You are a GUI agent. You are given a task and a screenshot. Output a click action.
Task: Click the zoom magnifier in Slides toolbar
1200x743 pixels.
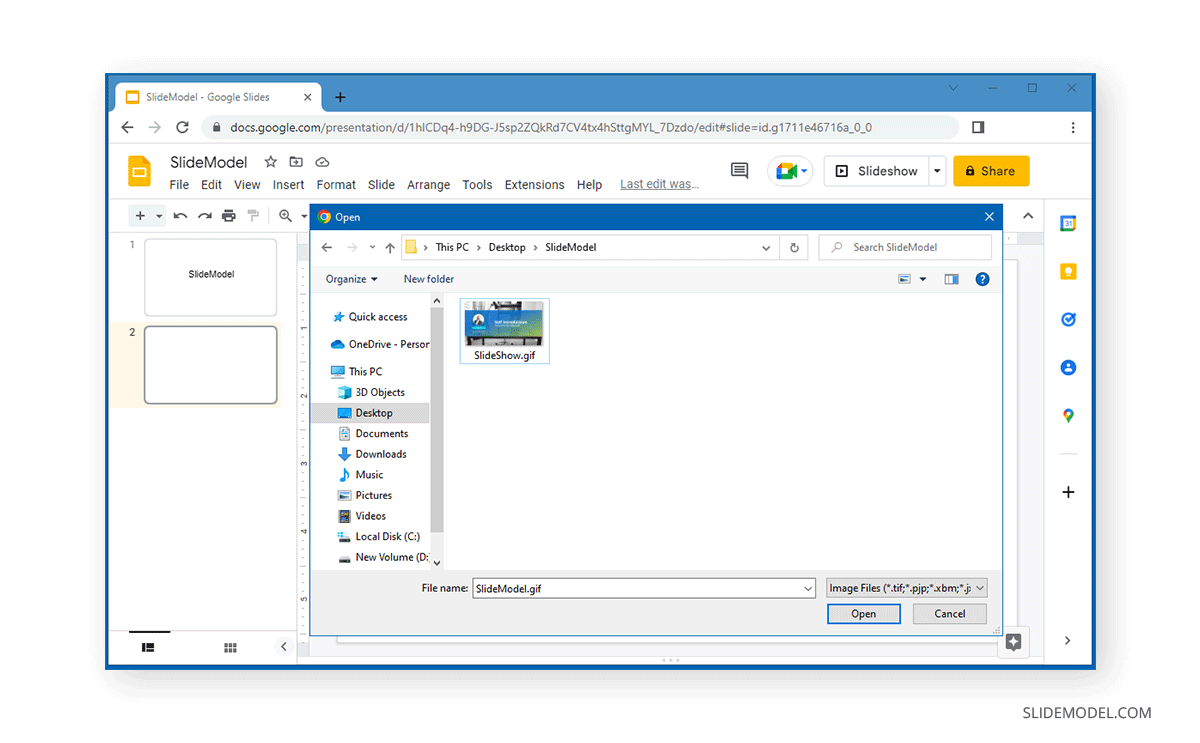tap(286, 215)
